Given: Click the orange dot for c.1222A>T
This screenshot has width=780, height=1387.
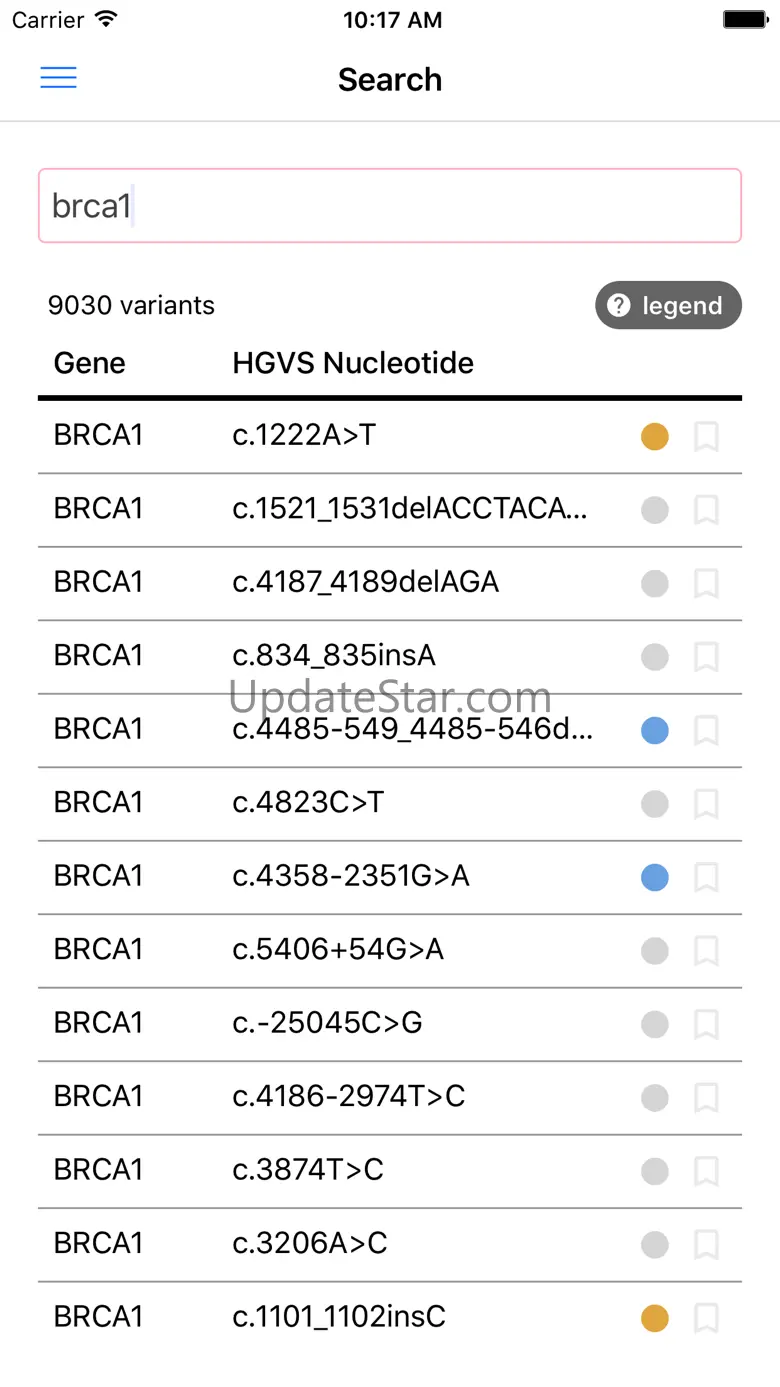Looking at the screenshot, I should (655, 437).
